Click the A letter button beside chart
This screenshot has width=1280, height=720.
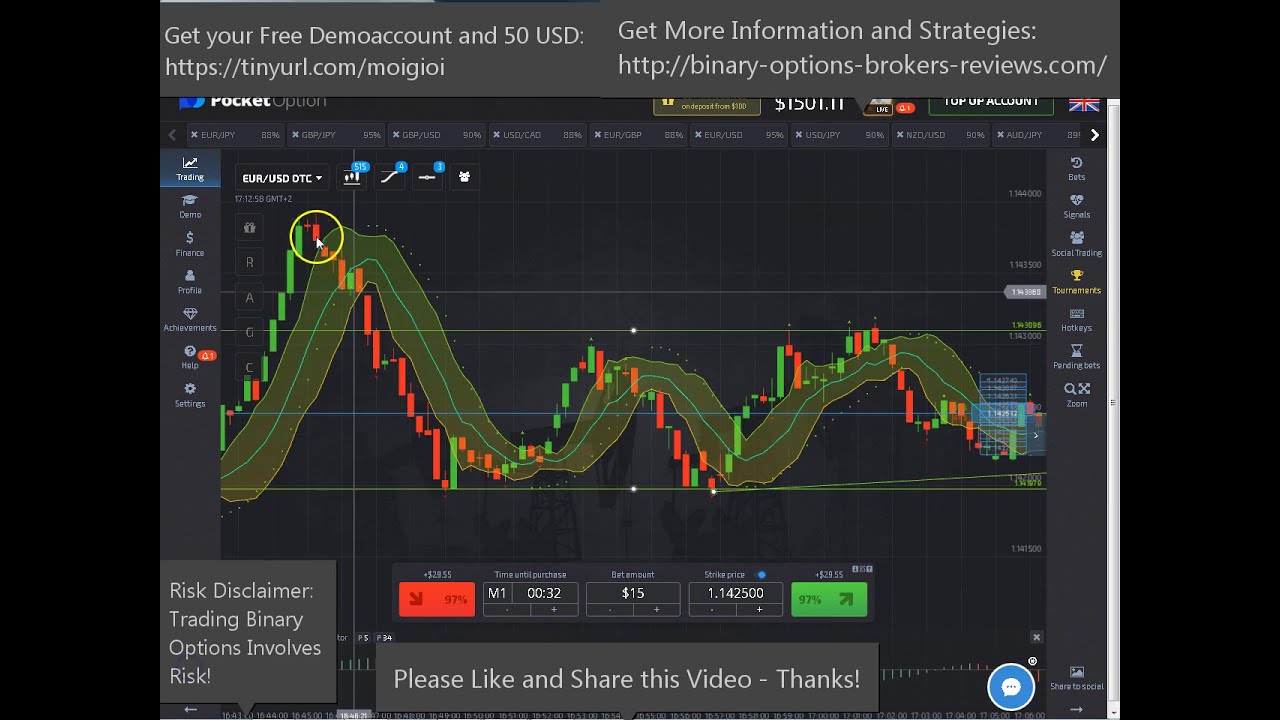[249, 297]
